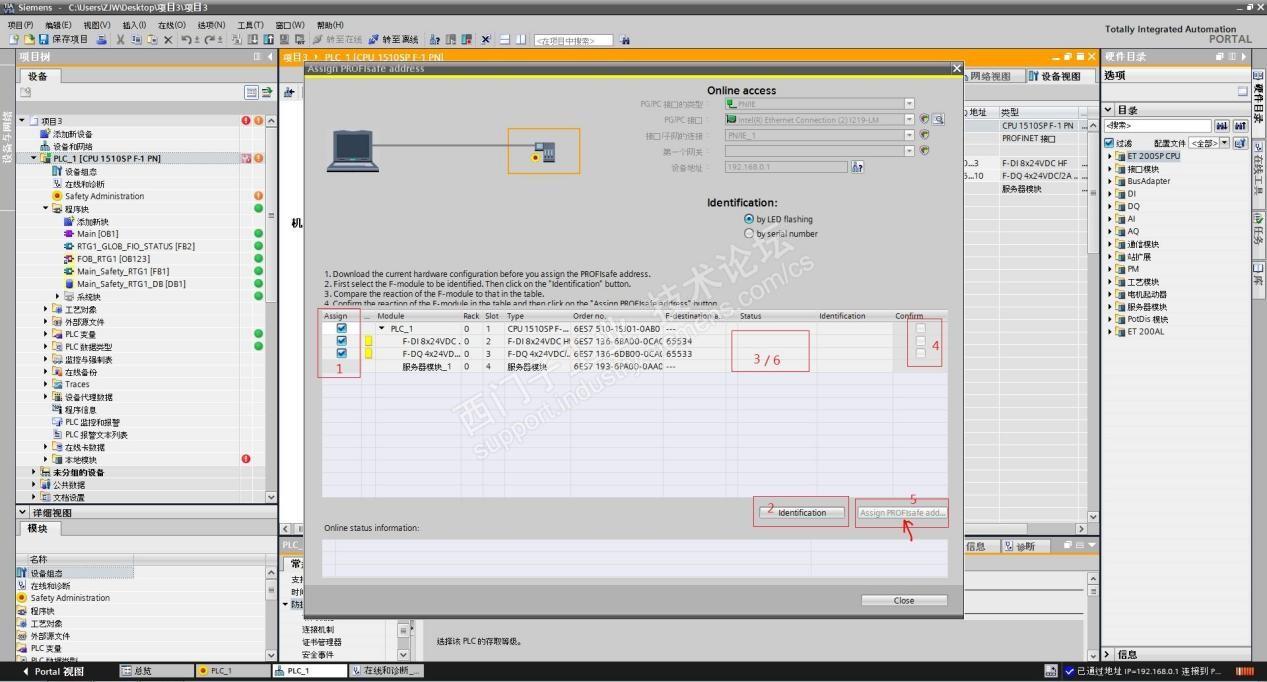Open the 在线(O) Online menu

pos(172,25)
